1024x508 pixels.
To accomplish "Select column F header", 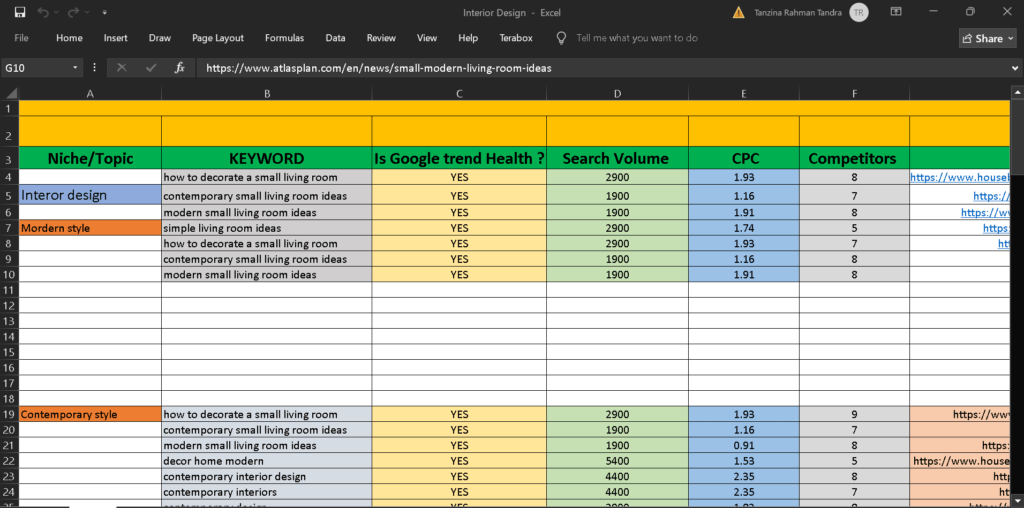I will point(854,93).
